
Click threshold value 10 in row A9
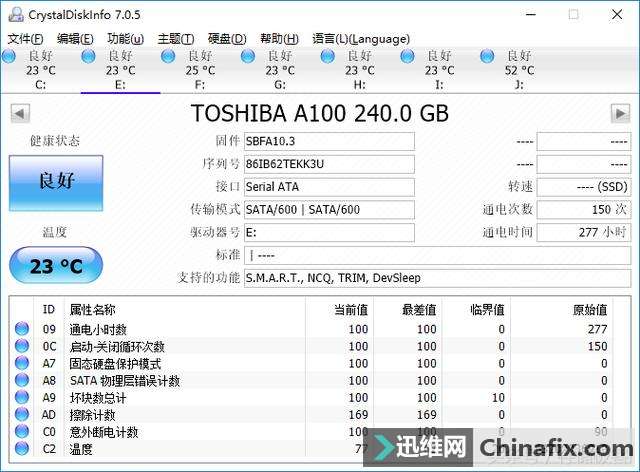point(498,398)
